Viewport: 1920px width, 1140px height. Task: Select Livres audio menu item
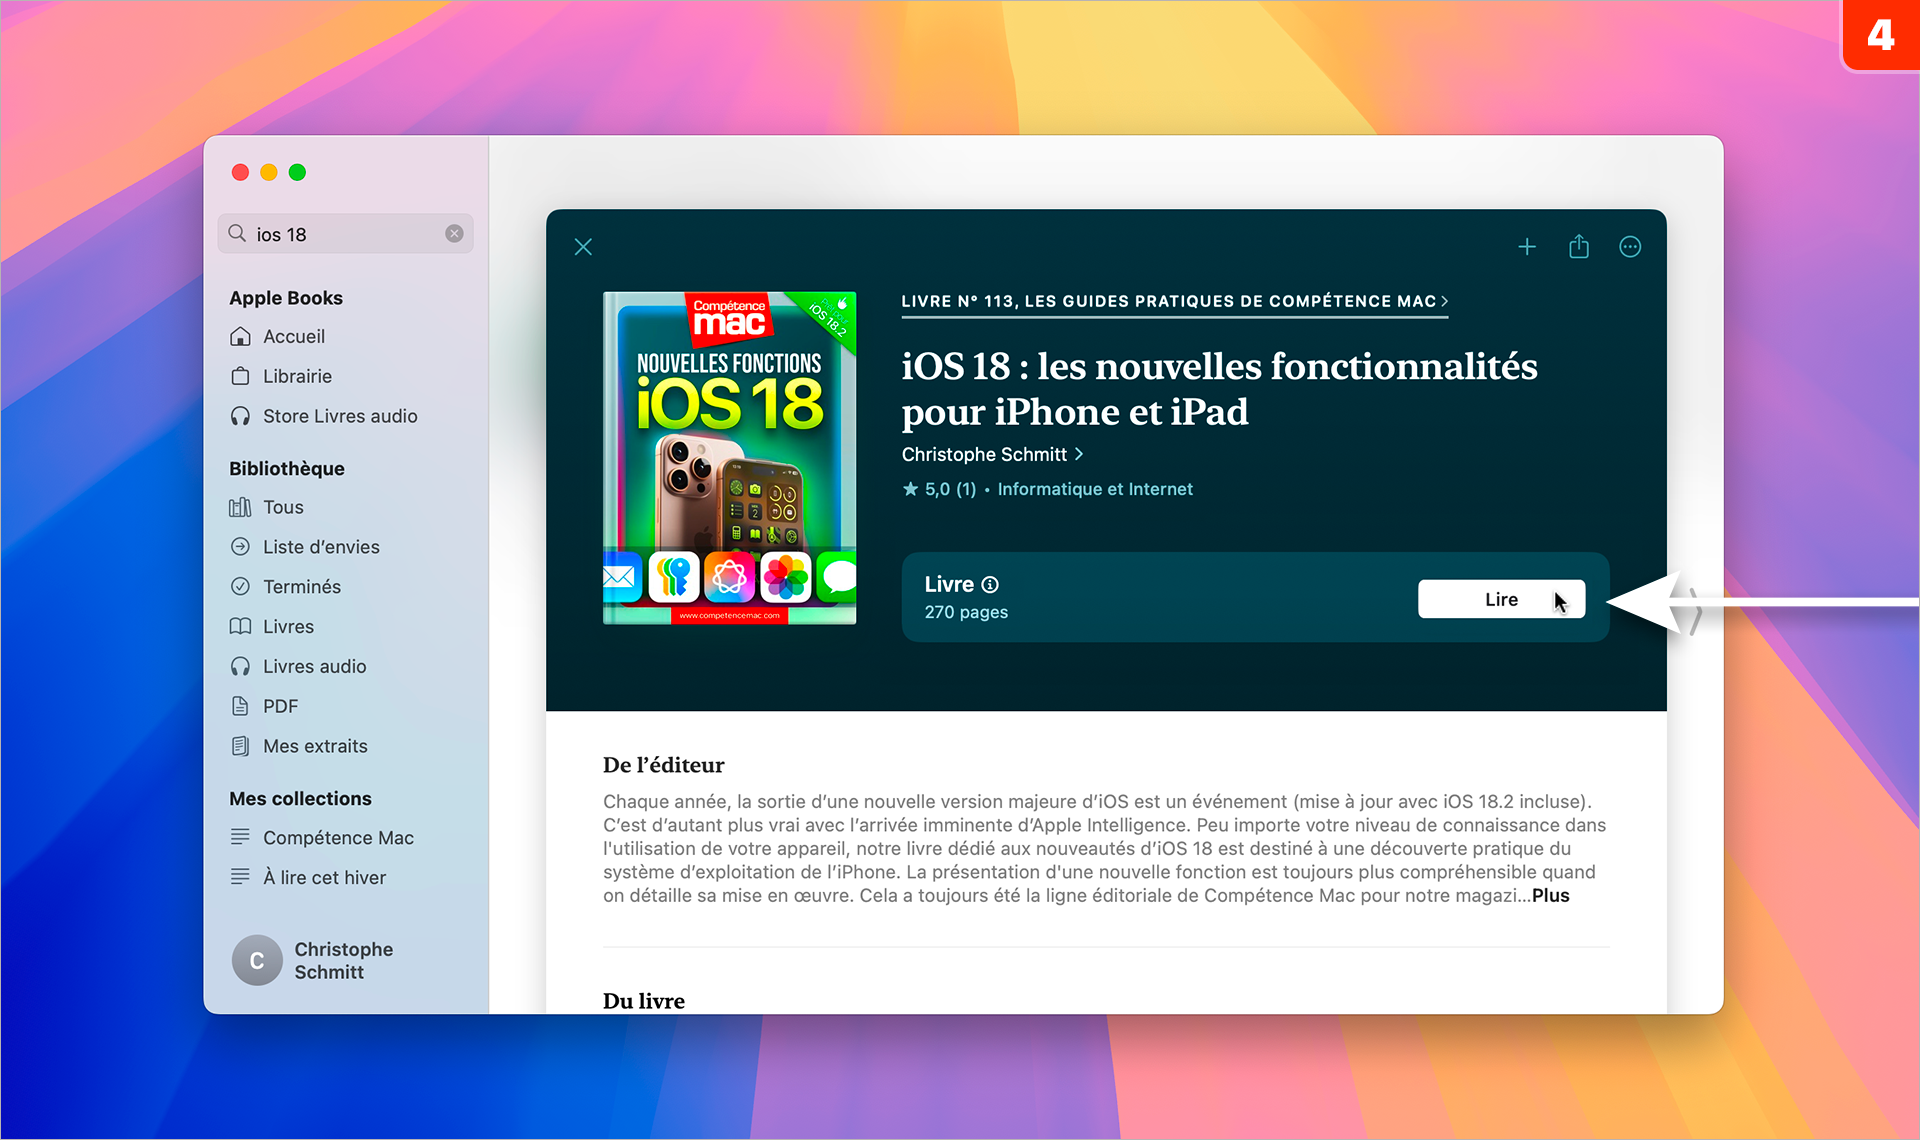pyautogui.click(x=313, y=666)
